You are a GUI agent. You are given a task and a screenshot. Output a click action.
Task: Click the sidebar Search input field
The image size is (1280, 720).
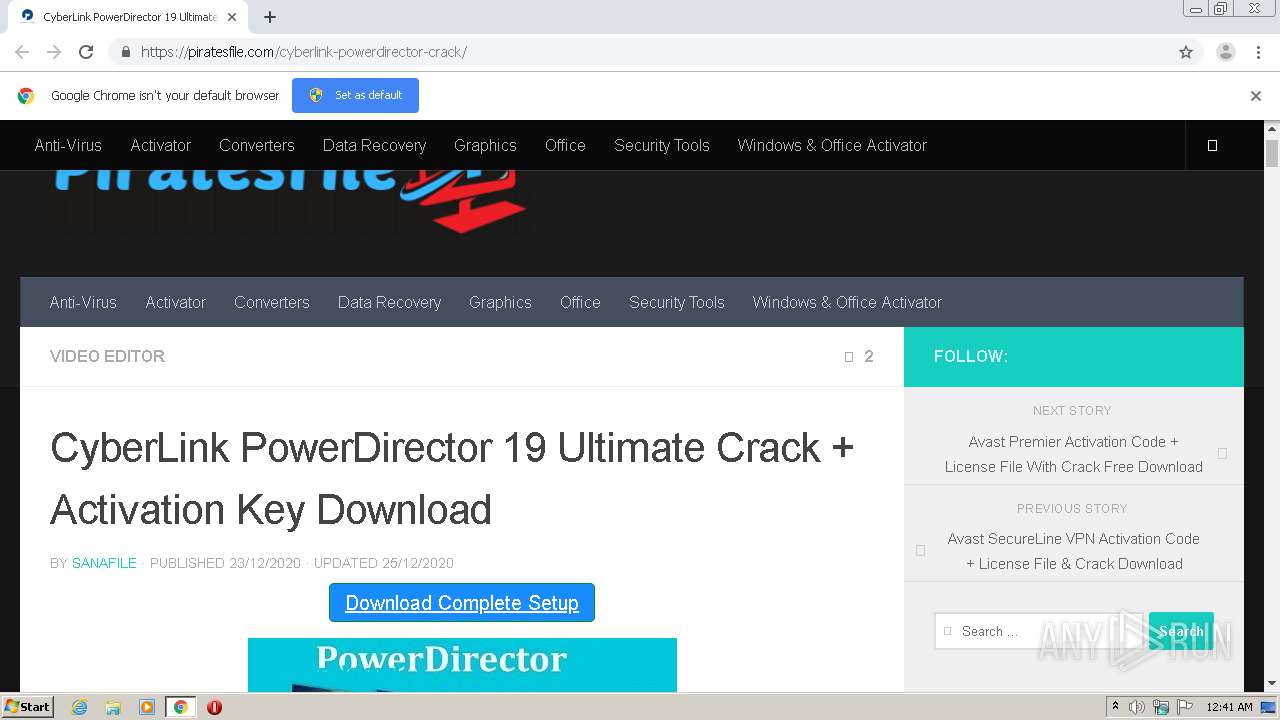click(1040, 631)
